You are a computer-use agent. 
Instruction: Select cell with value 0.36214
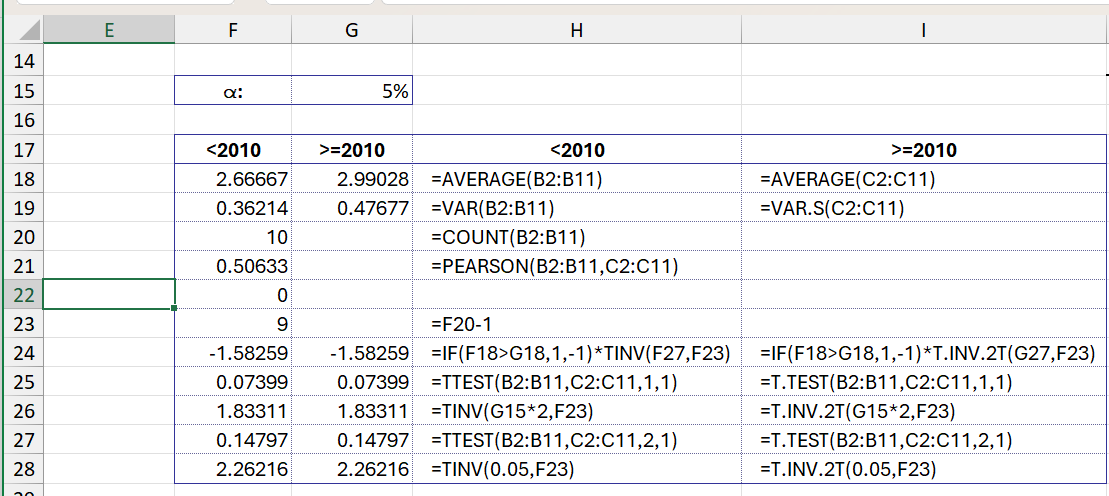click(x=233, y=208)
